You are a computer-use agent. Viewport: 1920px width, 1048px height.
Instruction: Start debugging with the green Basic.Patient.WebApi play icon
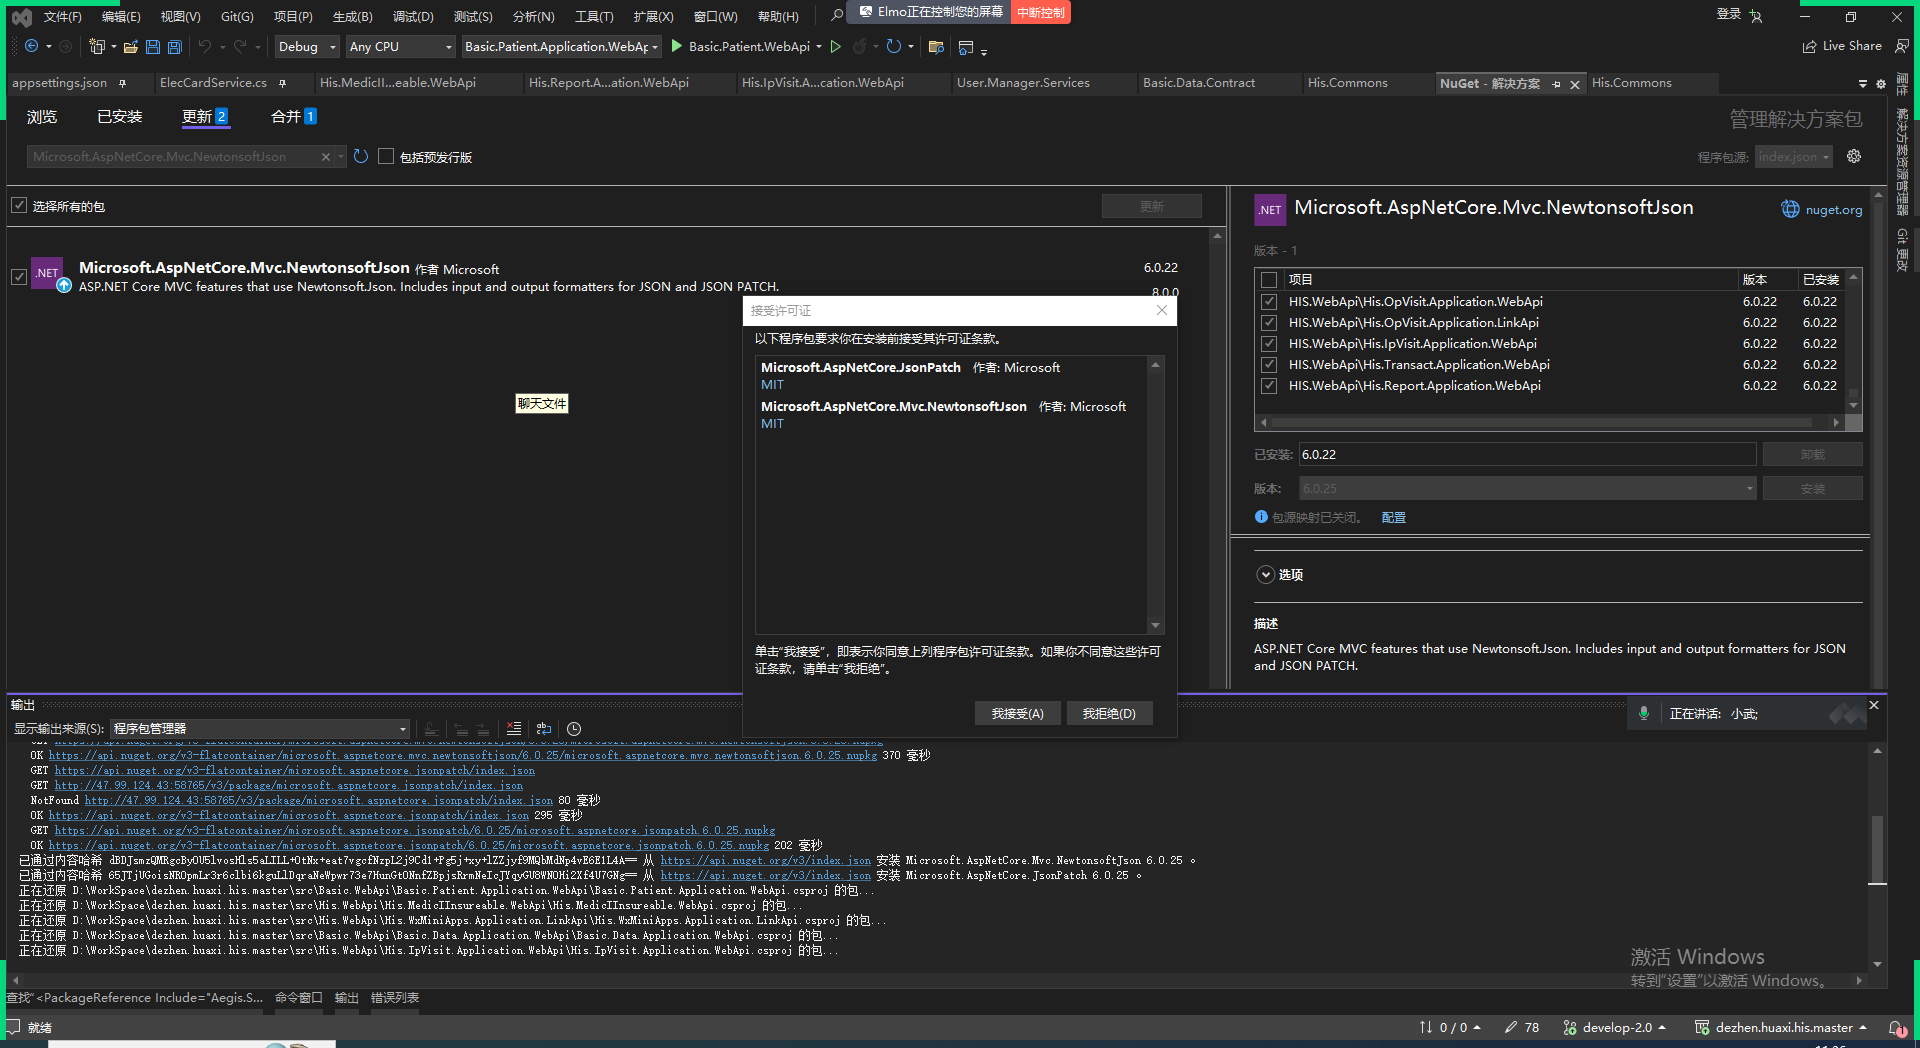[x=677, y=46]
